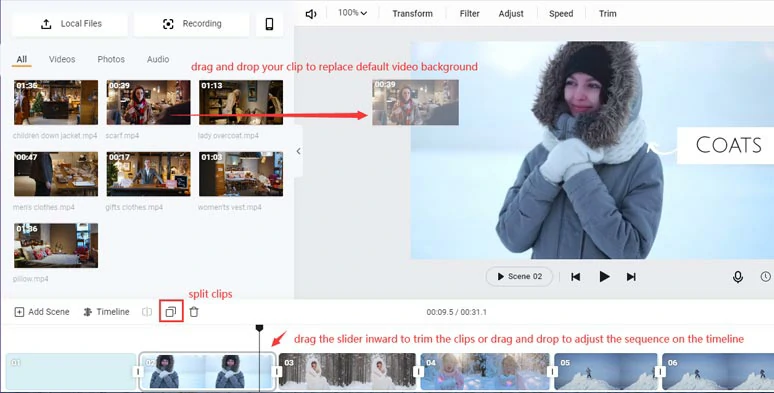Click the scarf.mp4 file name label
774x393 pixels.
tap(122, 136)
